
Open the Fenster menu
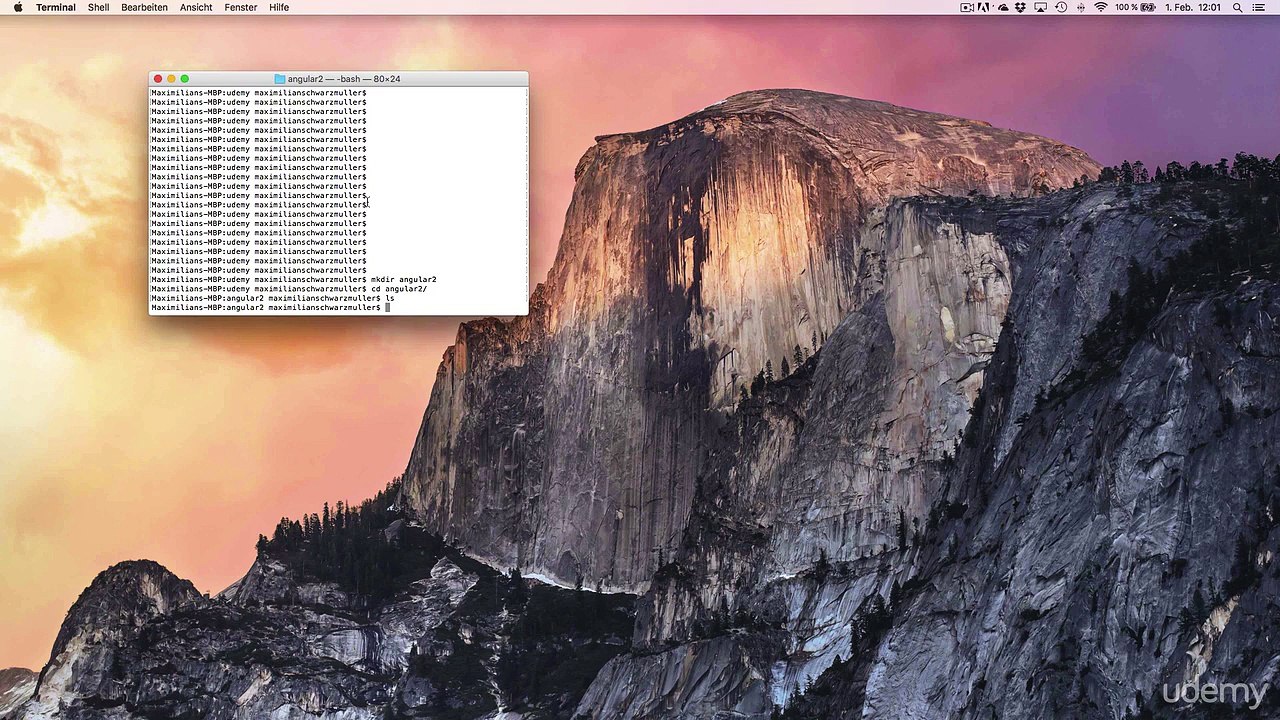pyautogui.click(x=241, y=7)
